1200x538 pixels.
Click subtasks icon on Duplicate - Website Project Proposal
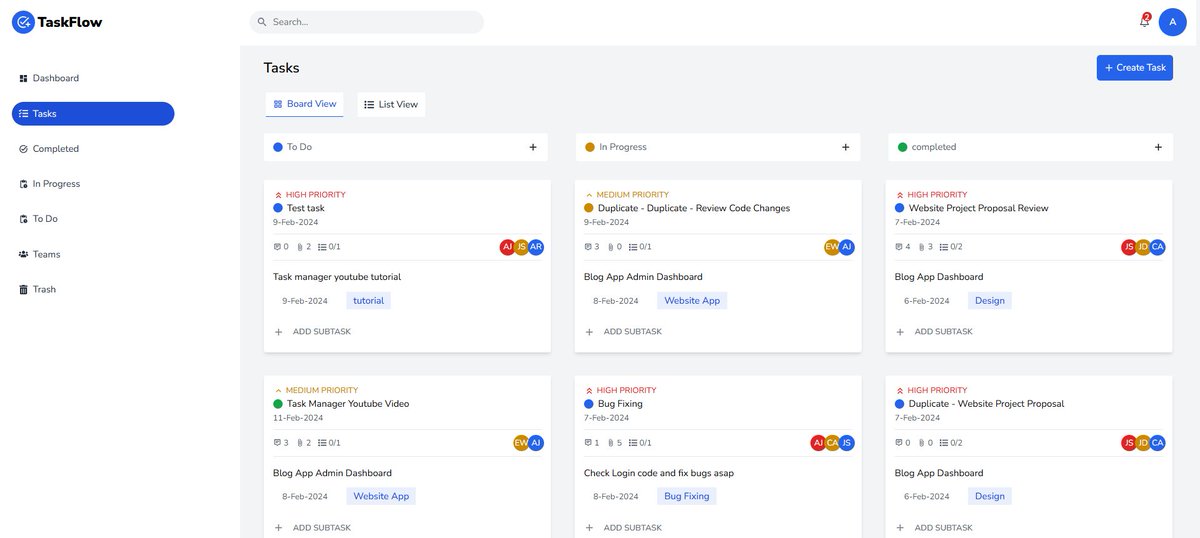(944, 442)
